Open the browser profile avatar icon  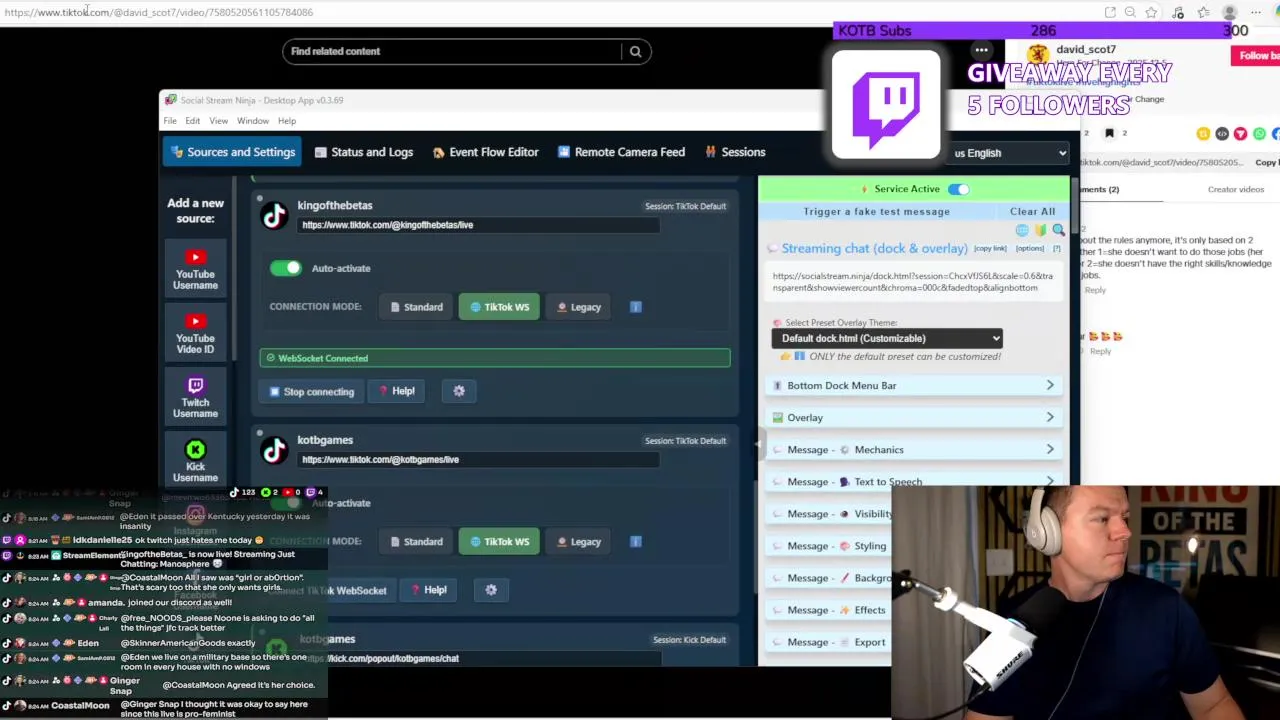pos(1230,12)
